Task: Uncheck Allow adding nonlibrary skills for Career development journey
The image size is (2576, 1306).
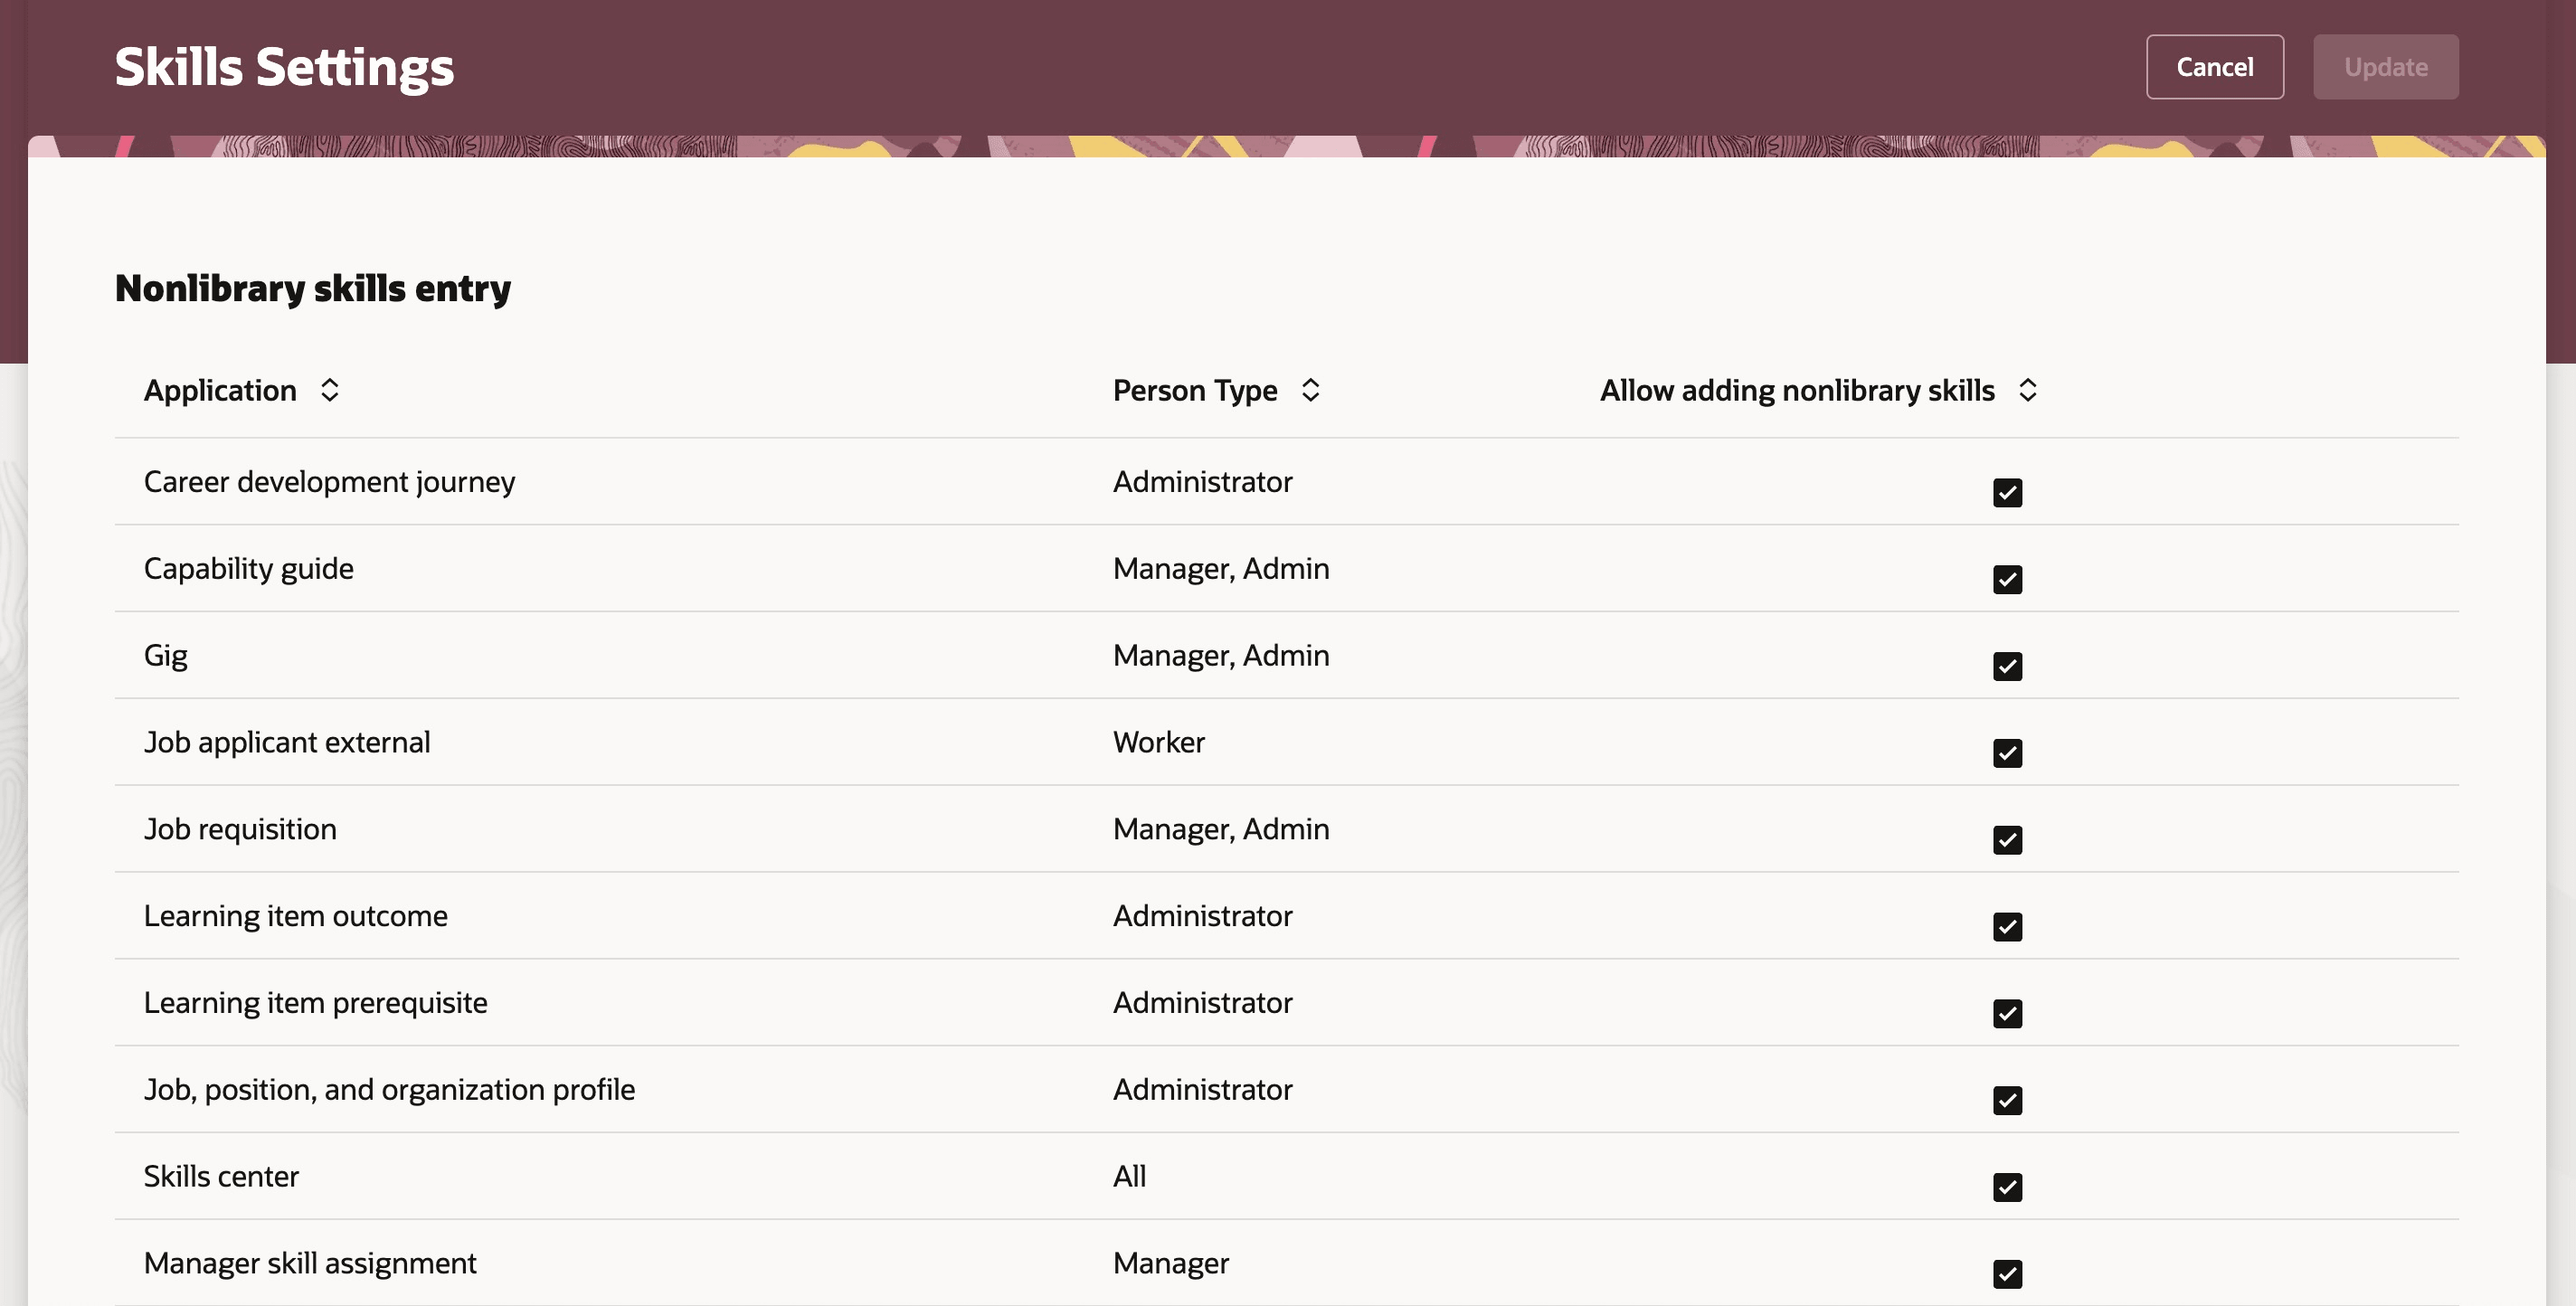Action: [x=2010, y=492]
